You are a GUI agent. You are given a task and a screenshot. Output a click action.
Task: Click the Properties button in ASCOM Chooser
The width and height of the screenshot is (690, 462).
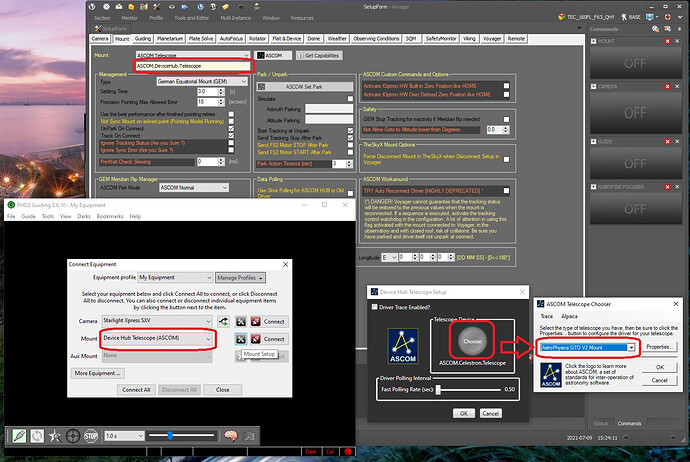tap(658, 347)
